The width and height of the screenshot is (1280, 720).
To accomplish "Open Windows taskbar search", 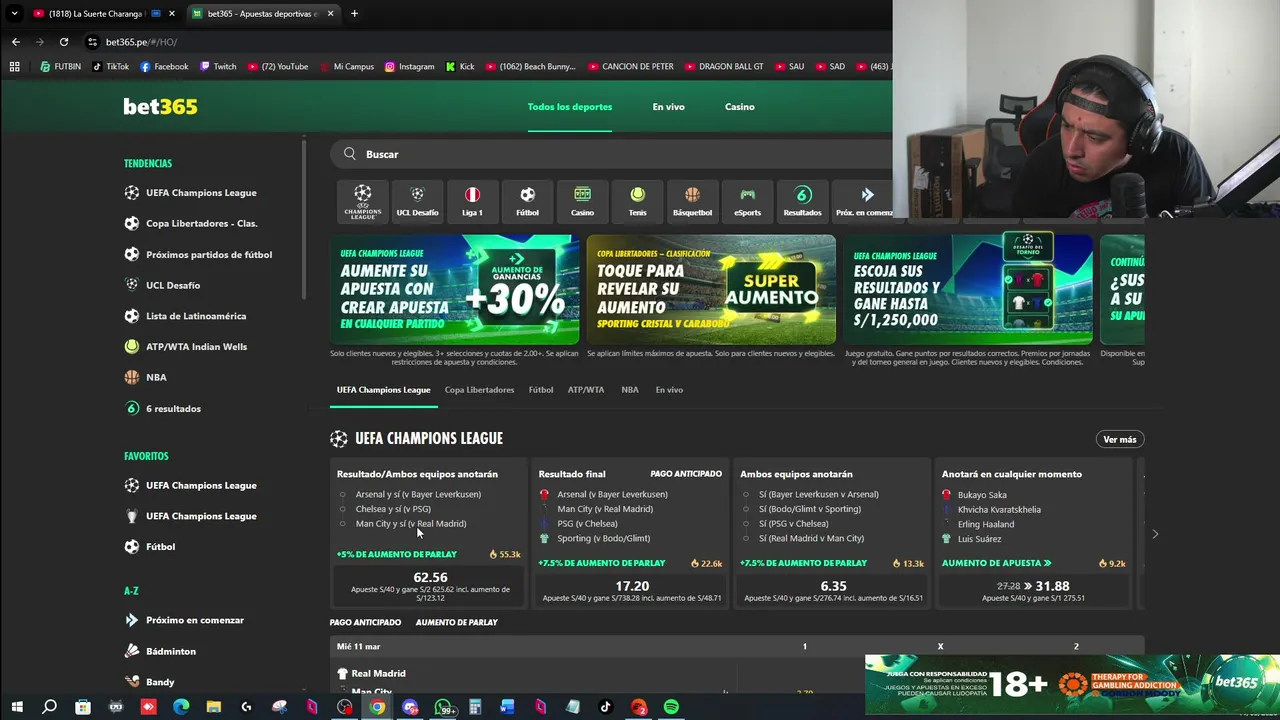I will pos(49,707).
